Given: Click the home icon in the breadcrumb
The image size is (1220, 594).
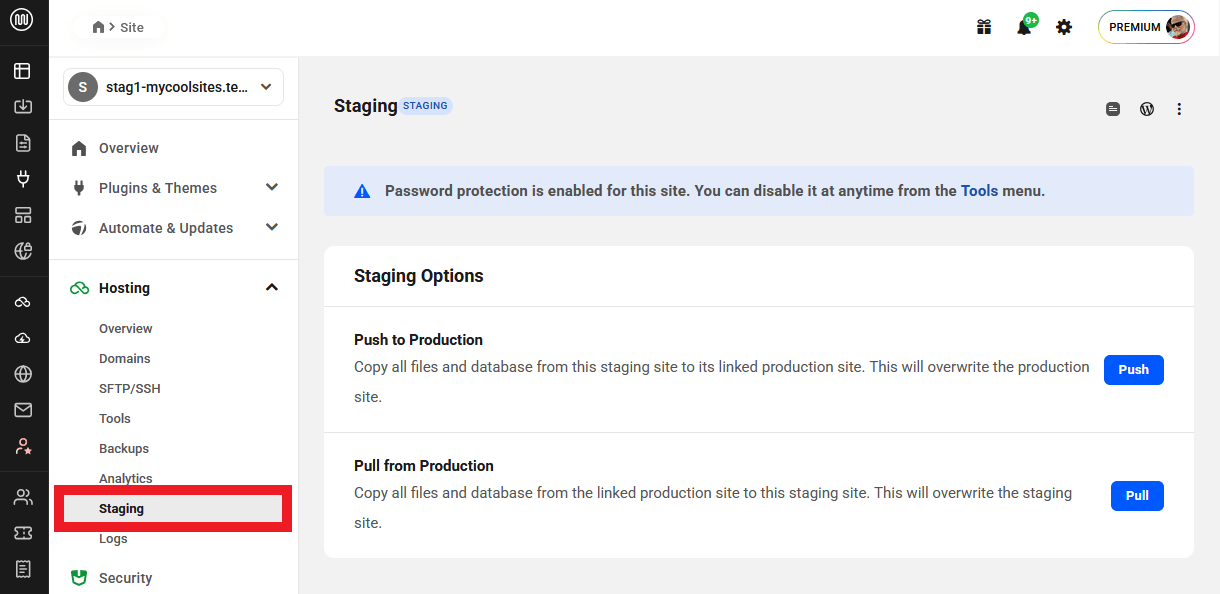Looking at the screenshot, I should point(98,27).
